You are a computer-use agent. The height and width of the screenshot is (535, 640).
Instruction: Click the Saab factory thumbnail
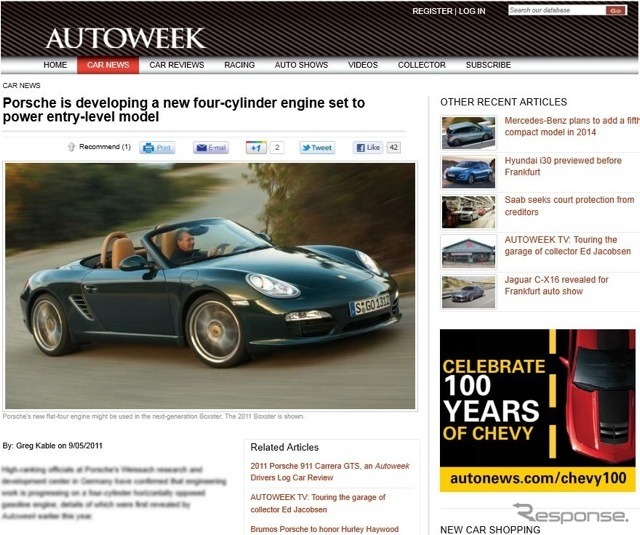469,212
